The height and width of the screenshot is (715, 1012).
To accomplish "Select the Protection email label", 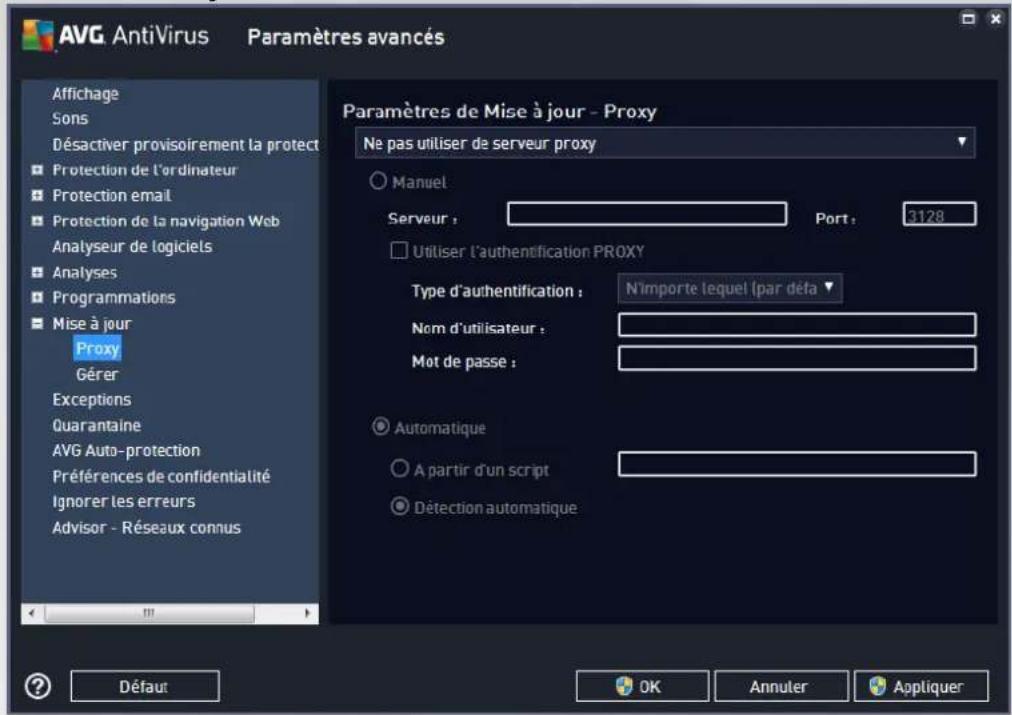I will point(112,195).
